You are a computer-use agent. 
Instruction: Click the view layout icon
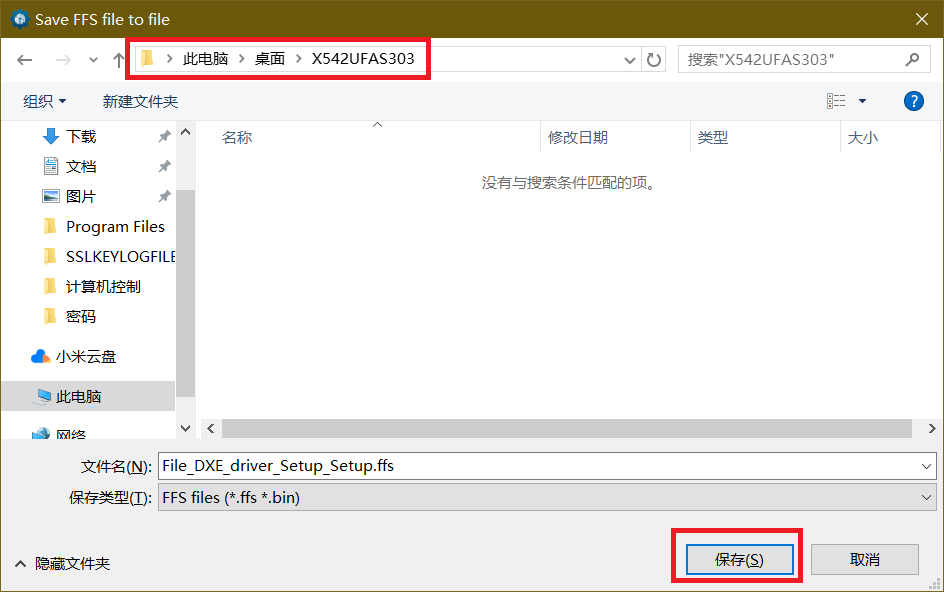point(836,101)
